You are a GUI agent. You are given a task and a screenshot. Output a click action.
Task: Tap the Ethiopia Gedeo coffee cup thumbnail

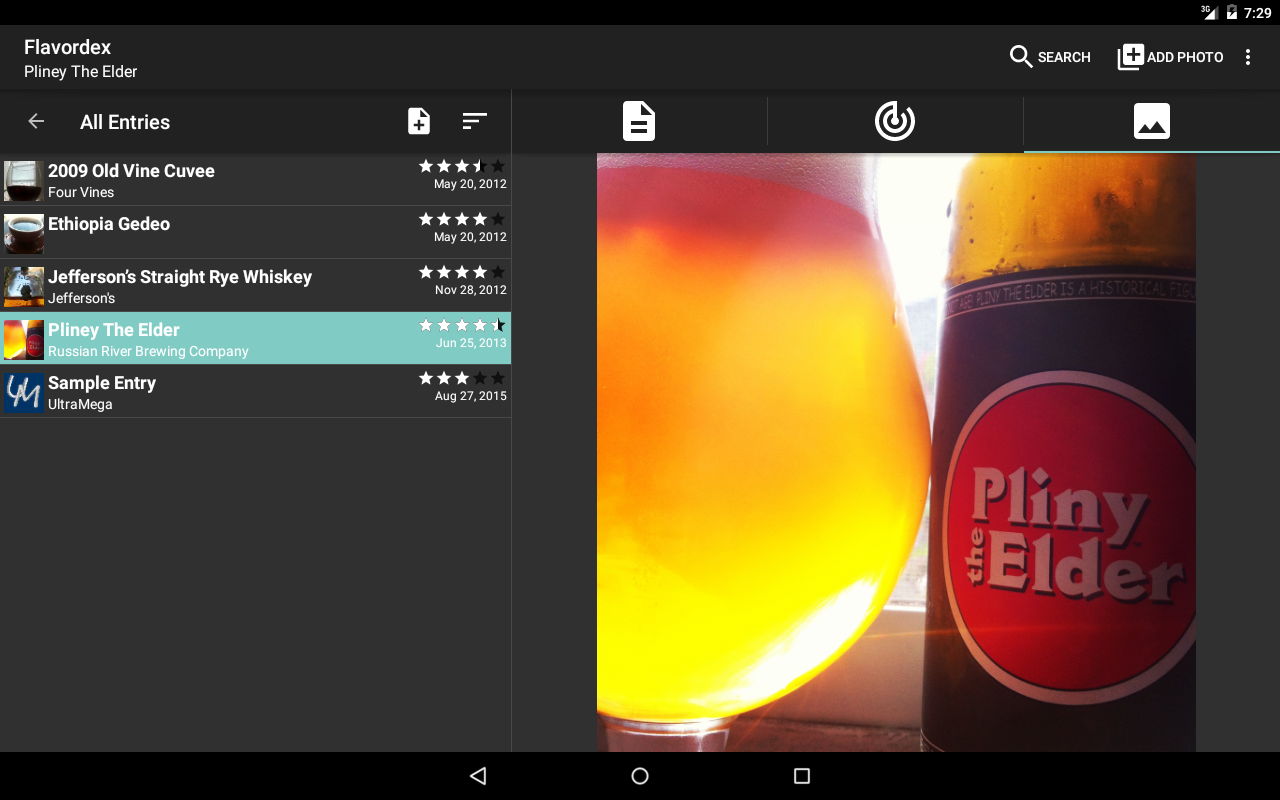click(x=24, y=234)
